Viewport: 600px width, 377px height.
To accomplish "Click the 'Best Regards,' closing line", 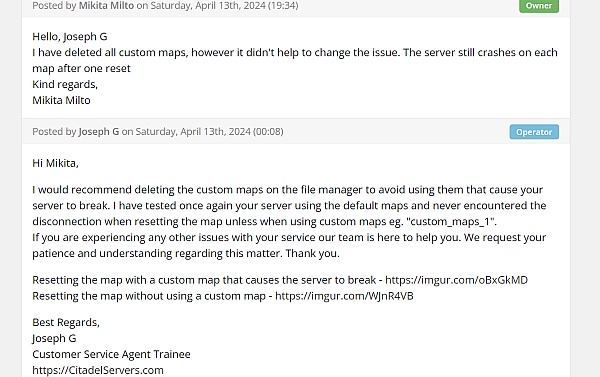I will coord(66,323).
